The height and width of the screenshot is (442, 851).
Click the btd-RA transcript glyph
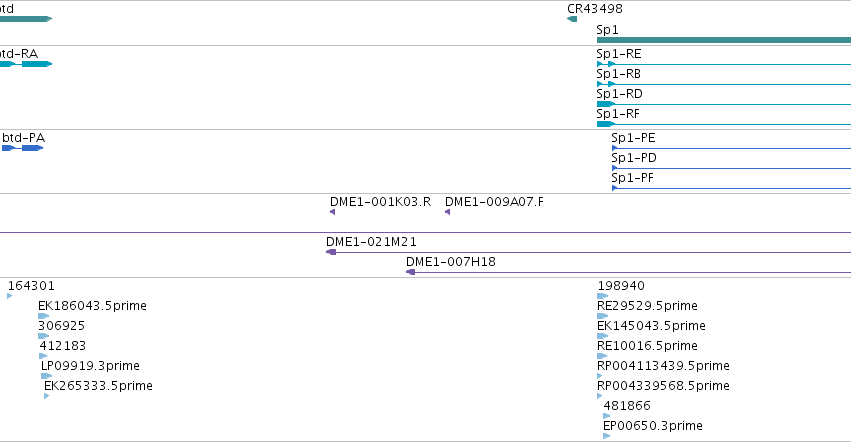pos(26,64)
